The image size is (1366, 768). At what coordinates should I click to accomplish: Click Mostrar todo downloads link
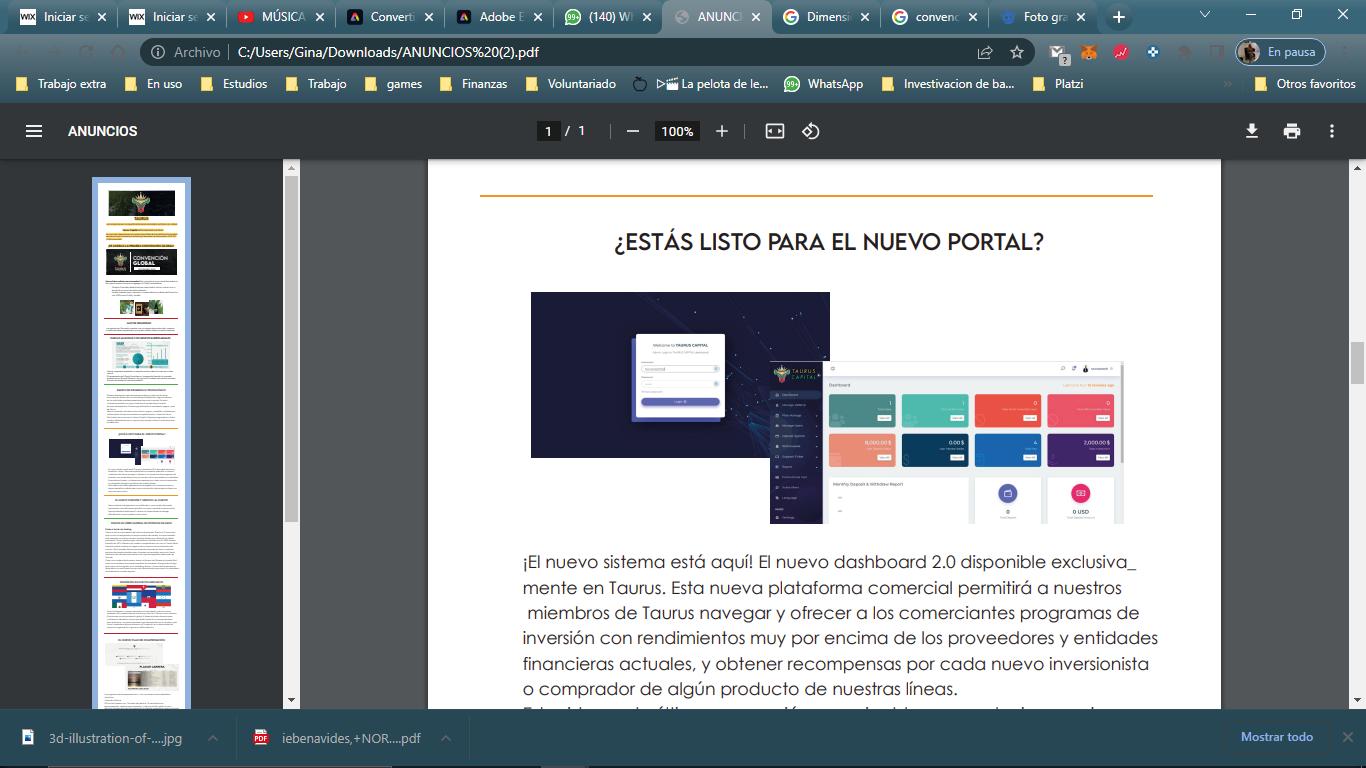[1276, 737]
